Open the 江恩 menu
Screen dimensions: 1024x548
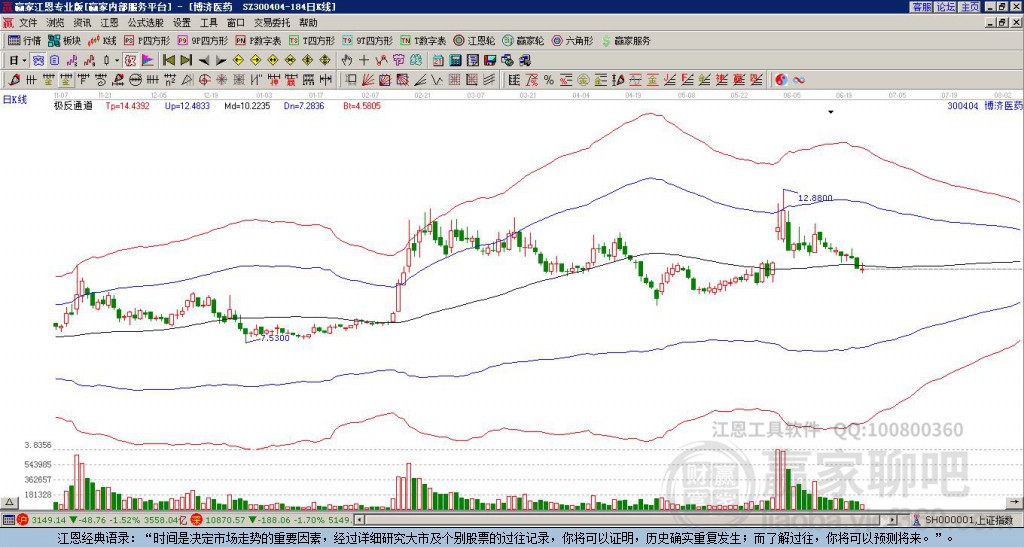tap(109, 23)
